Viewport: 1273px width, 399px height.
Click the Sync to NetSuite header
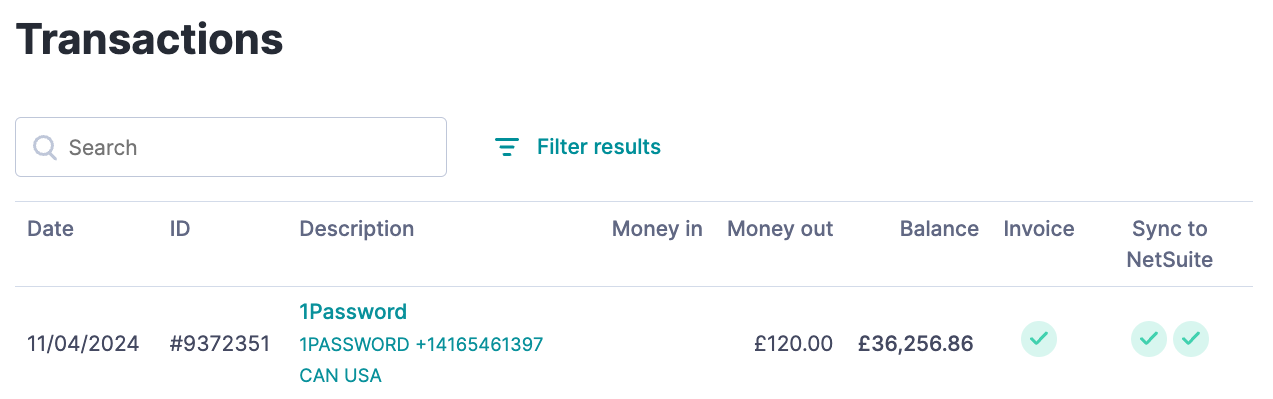pyautogui.click(x=1170, y=244)
